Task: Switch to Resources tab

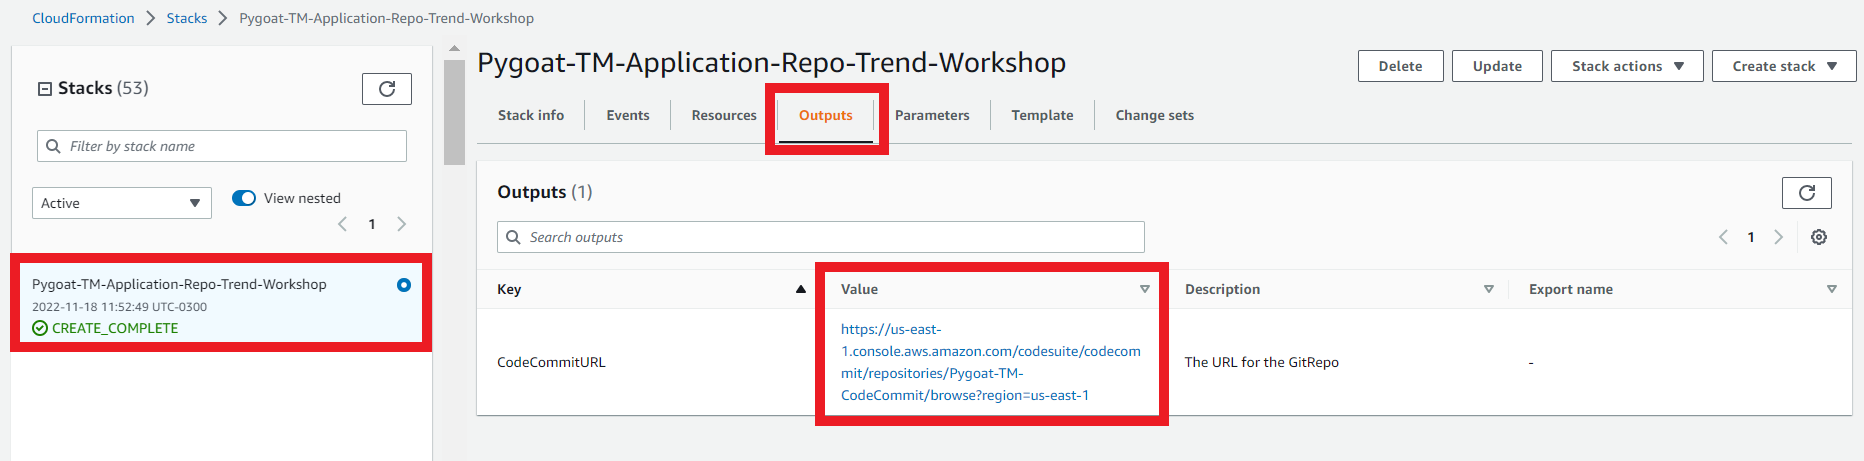Action: (x=724, y=115)
